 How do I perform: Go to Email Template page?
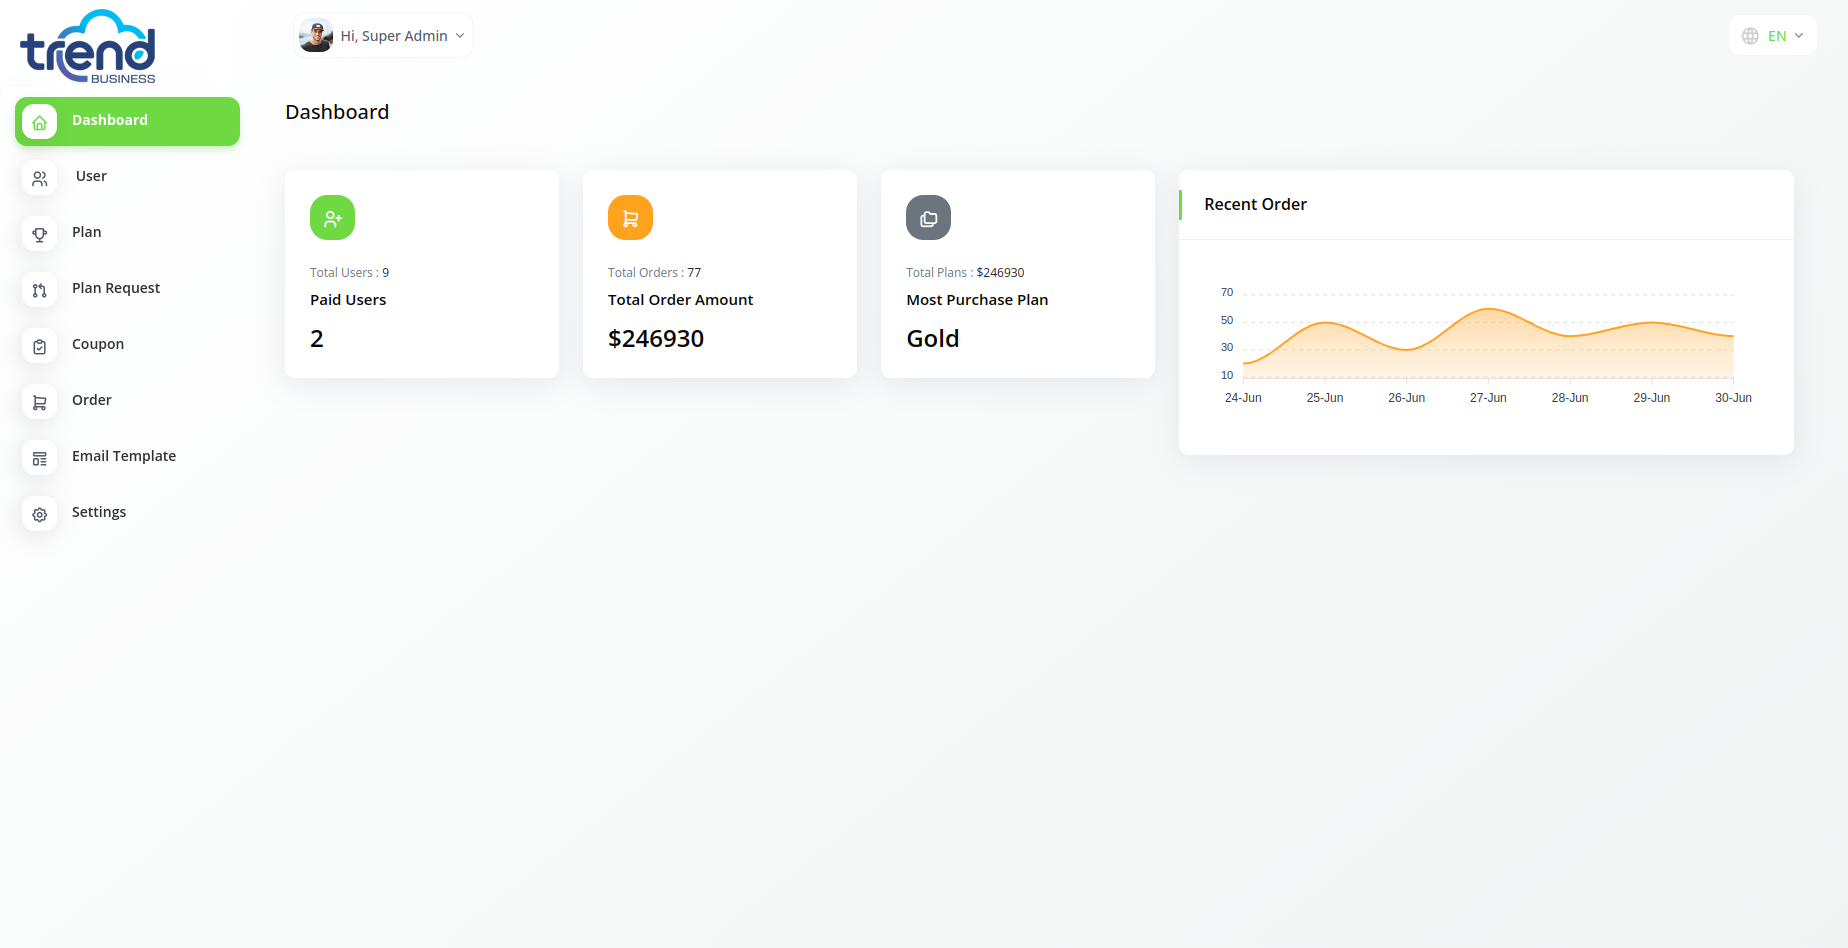point(124,456)
